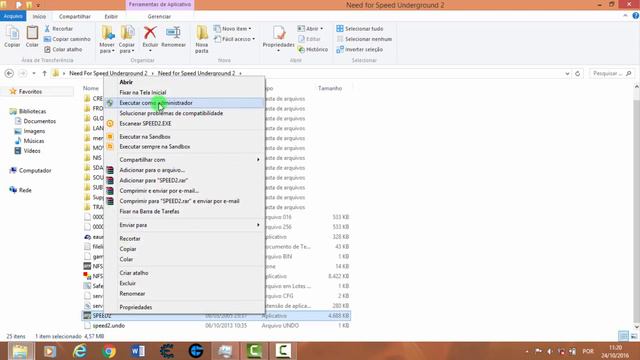Open Microsoft Word from the taskbar
The image size is (640, 360).
(x=138, y=351)
